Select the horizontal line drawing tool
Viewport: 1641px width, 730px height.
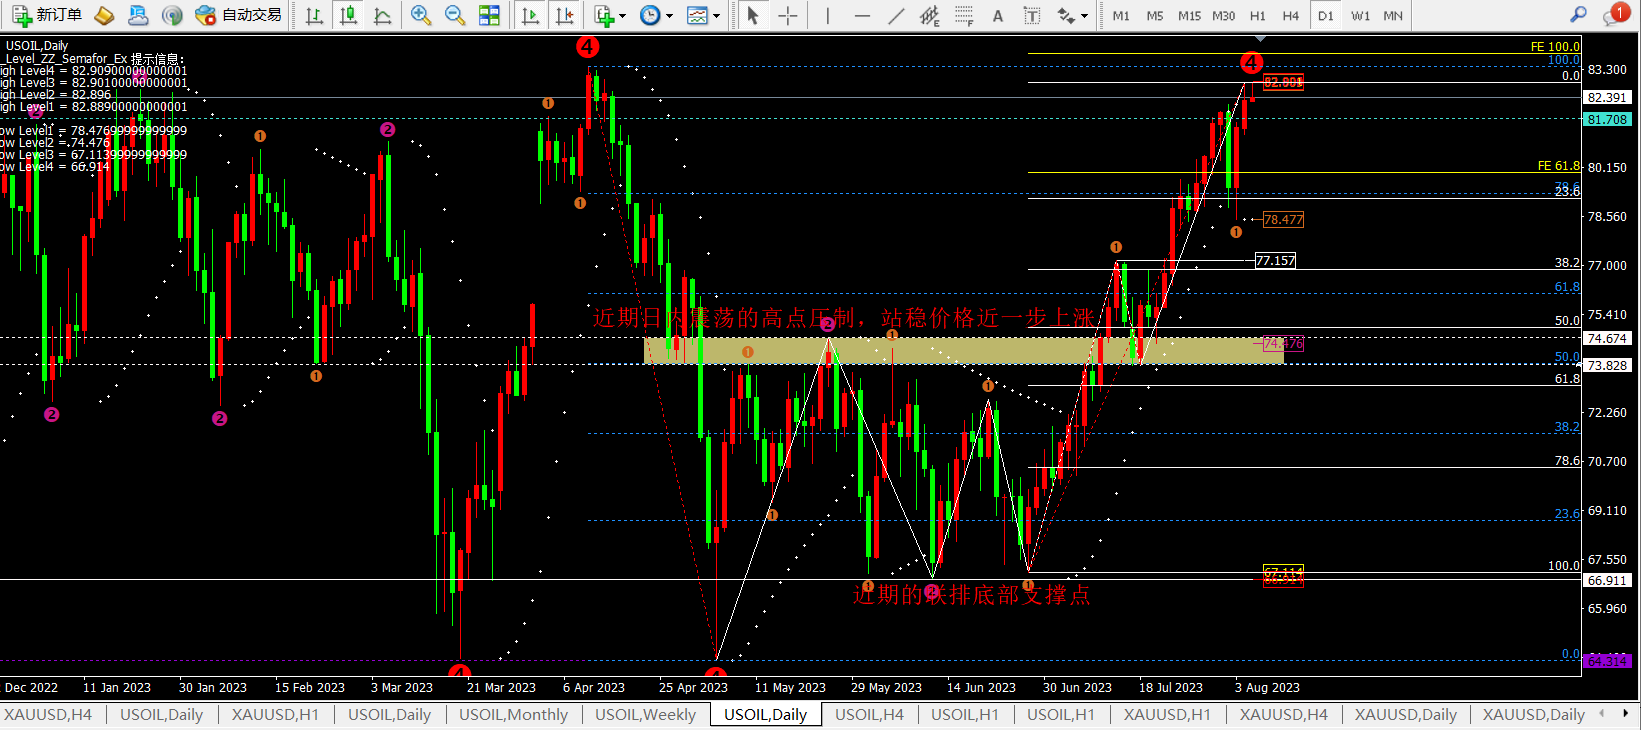862,15
